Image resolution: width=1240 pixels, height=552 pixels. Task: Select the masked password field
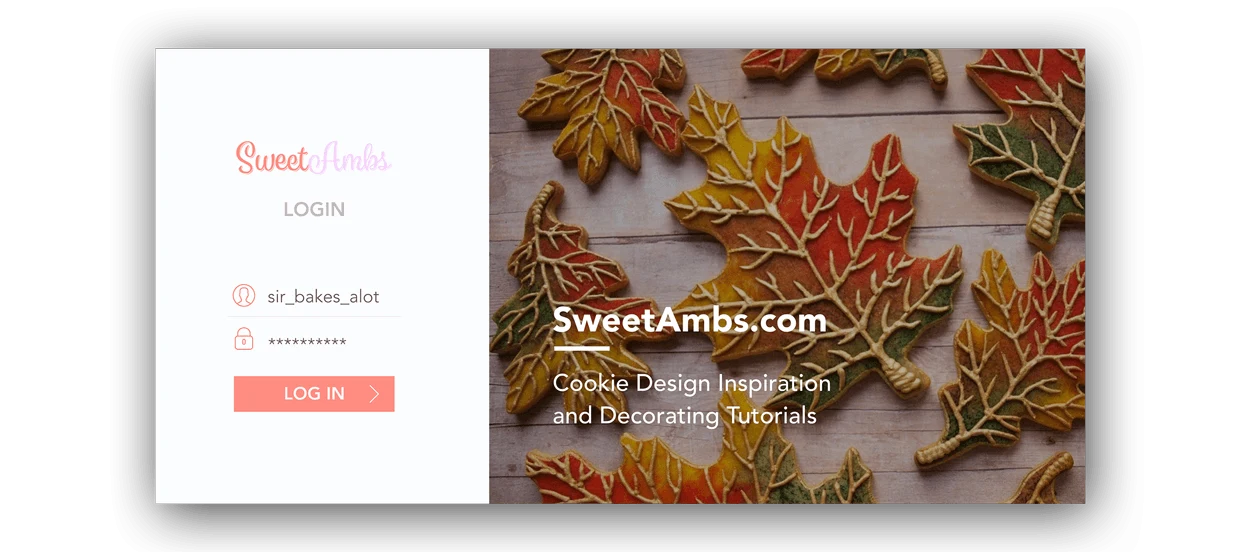(x=314, y=342)
